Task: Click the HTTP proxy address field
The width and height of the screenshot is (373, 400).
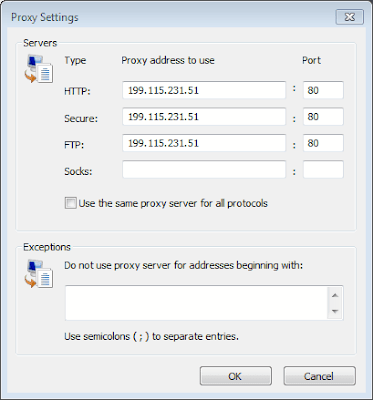Action: pos(204,90)
